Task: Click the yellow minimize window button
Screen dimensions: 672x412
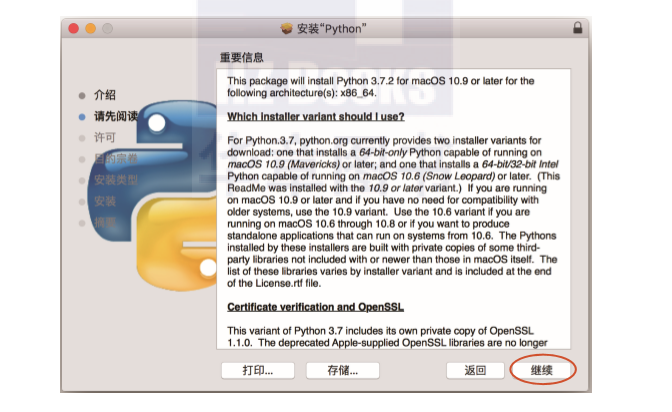Action: click(x=90, y=28)
